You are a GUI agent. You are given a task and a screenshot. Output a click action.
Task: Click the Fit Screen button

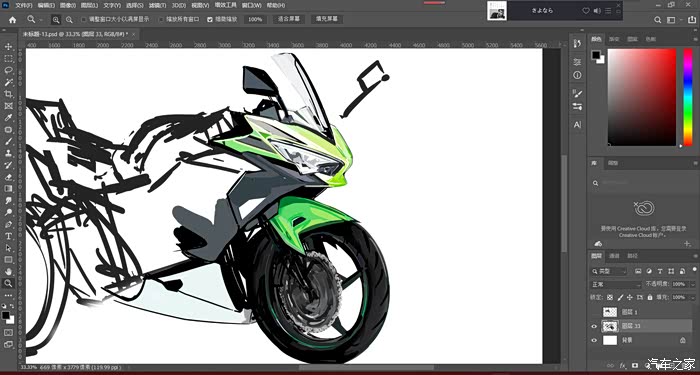(288, 19)
